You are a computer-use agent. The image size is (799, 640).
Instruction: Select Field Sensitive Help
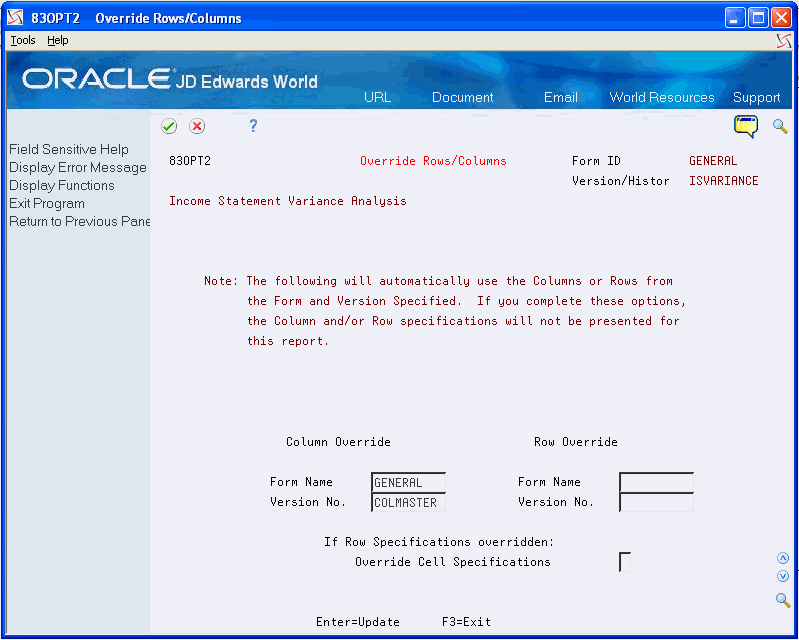point(69,149)
